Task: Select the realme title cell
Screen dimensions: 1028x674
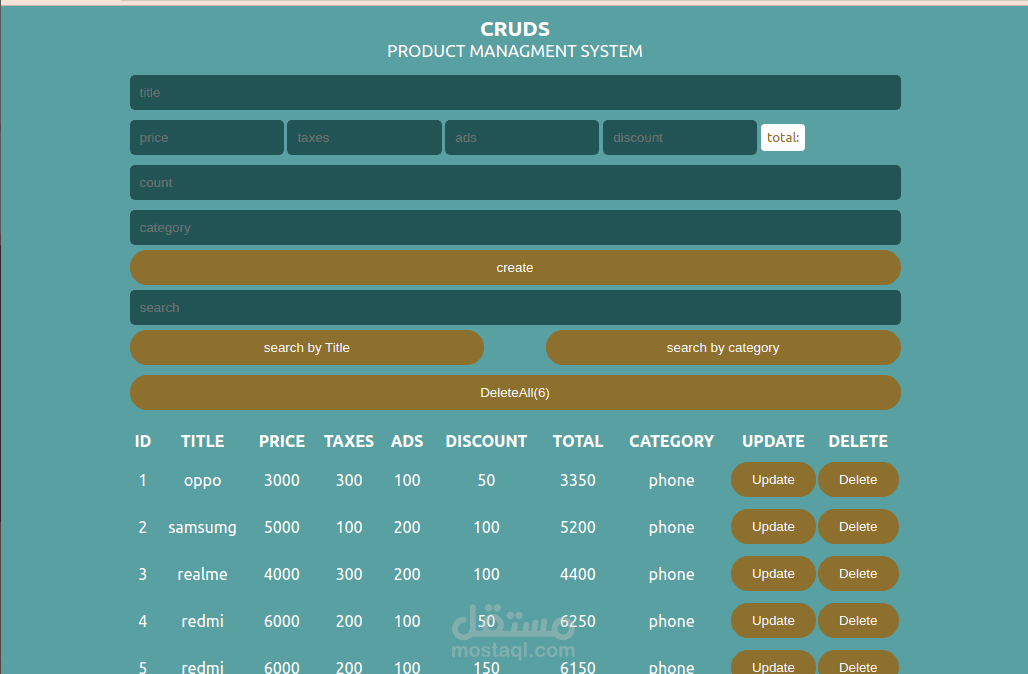Action: click(x=203, y=574)
